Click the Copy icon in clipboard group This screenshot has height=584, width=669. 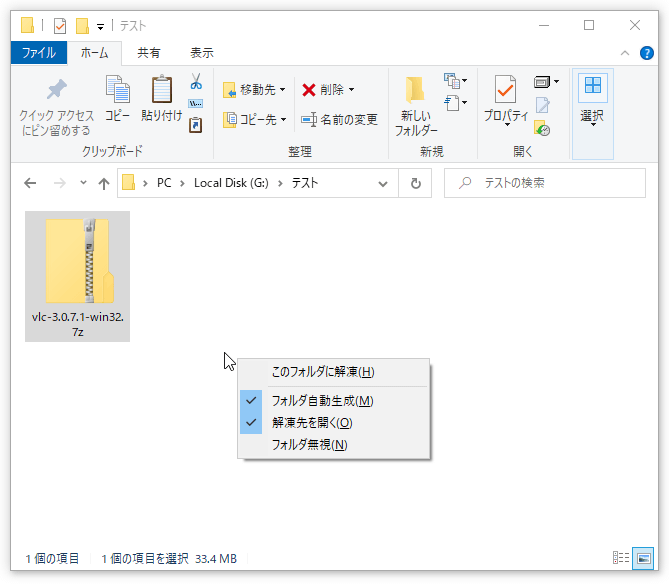point(117,89)
